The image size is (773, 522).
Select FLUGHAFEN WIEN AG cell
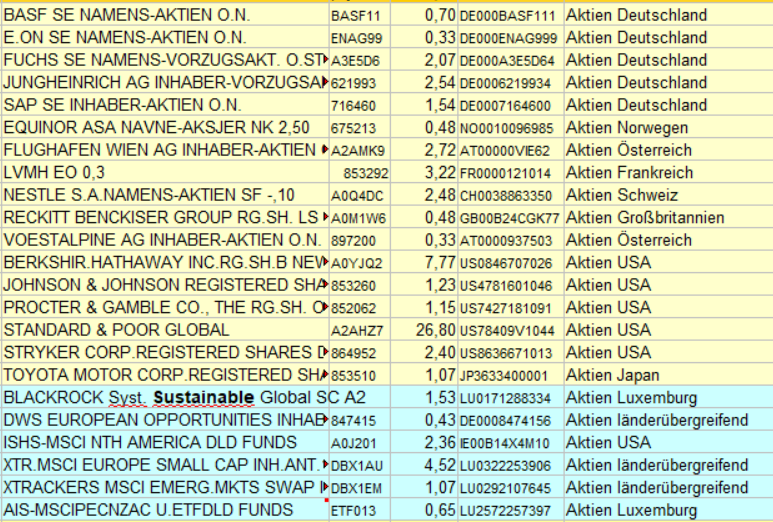pos(165,150)
